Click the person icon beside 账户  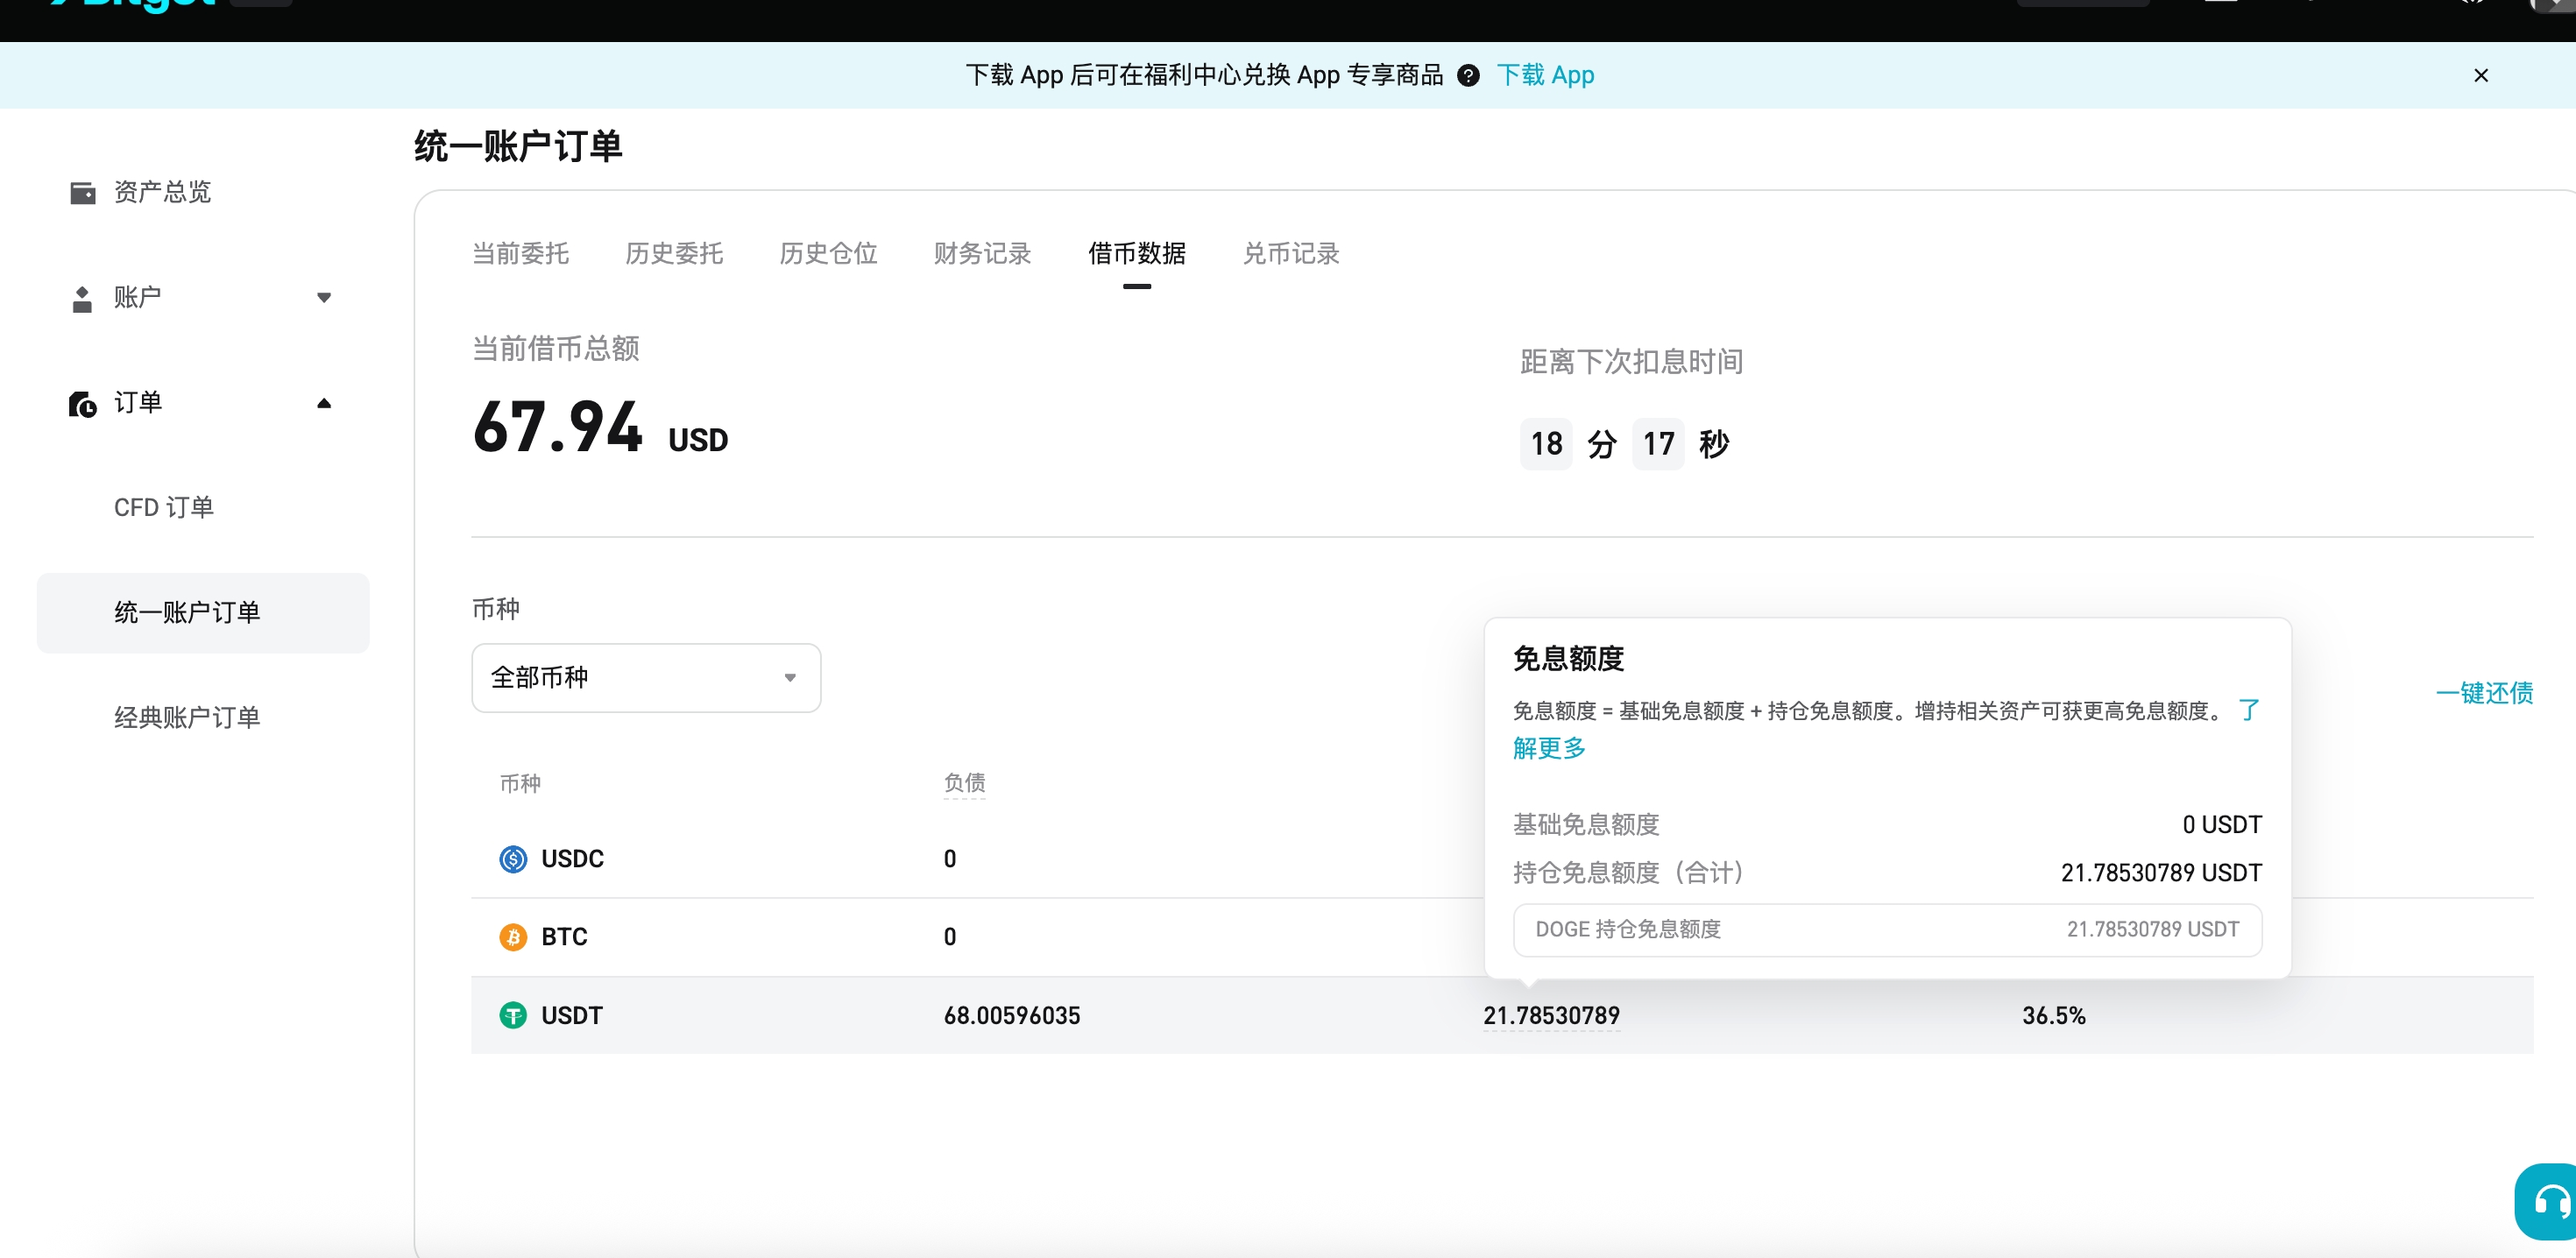[82, 298]
